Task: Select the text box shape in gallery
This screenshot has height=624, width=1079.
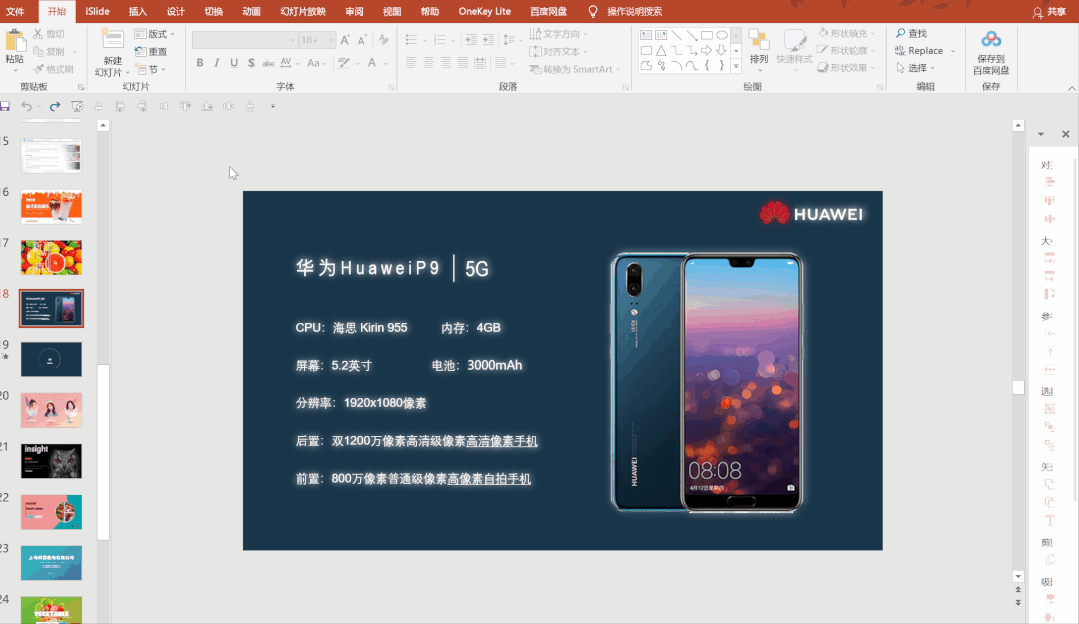Action: coord(645,35)
